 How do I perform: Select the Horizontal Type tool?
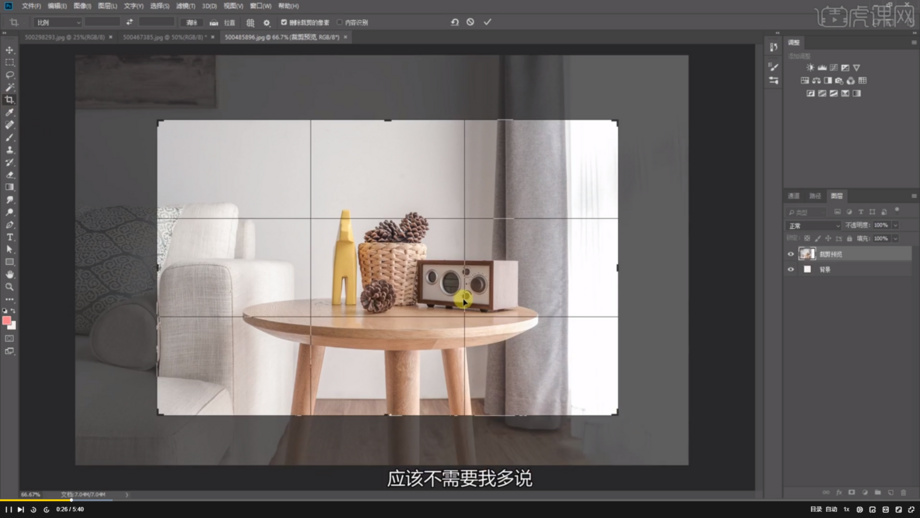10,237
